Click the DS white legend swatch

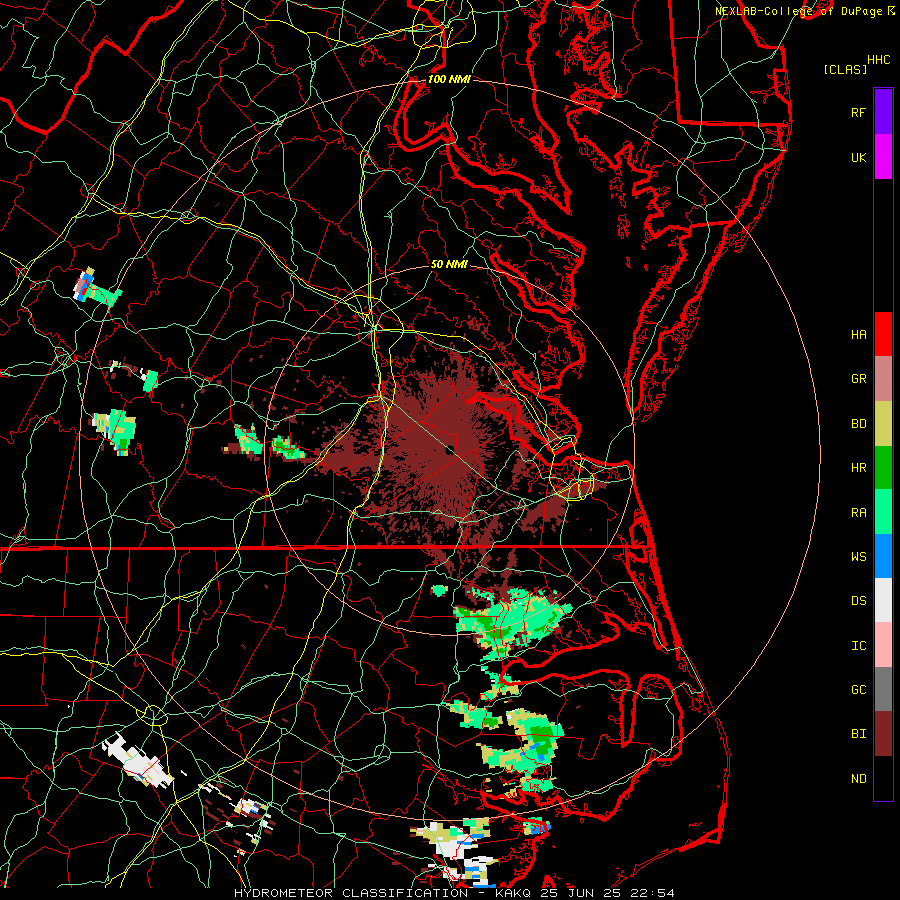[883, 600]
